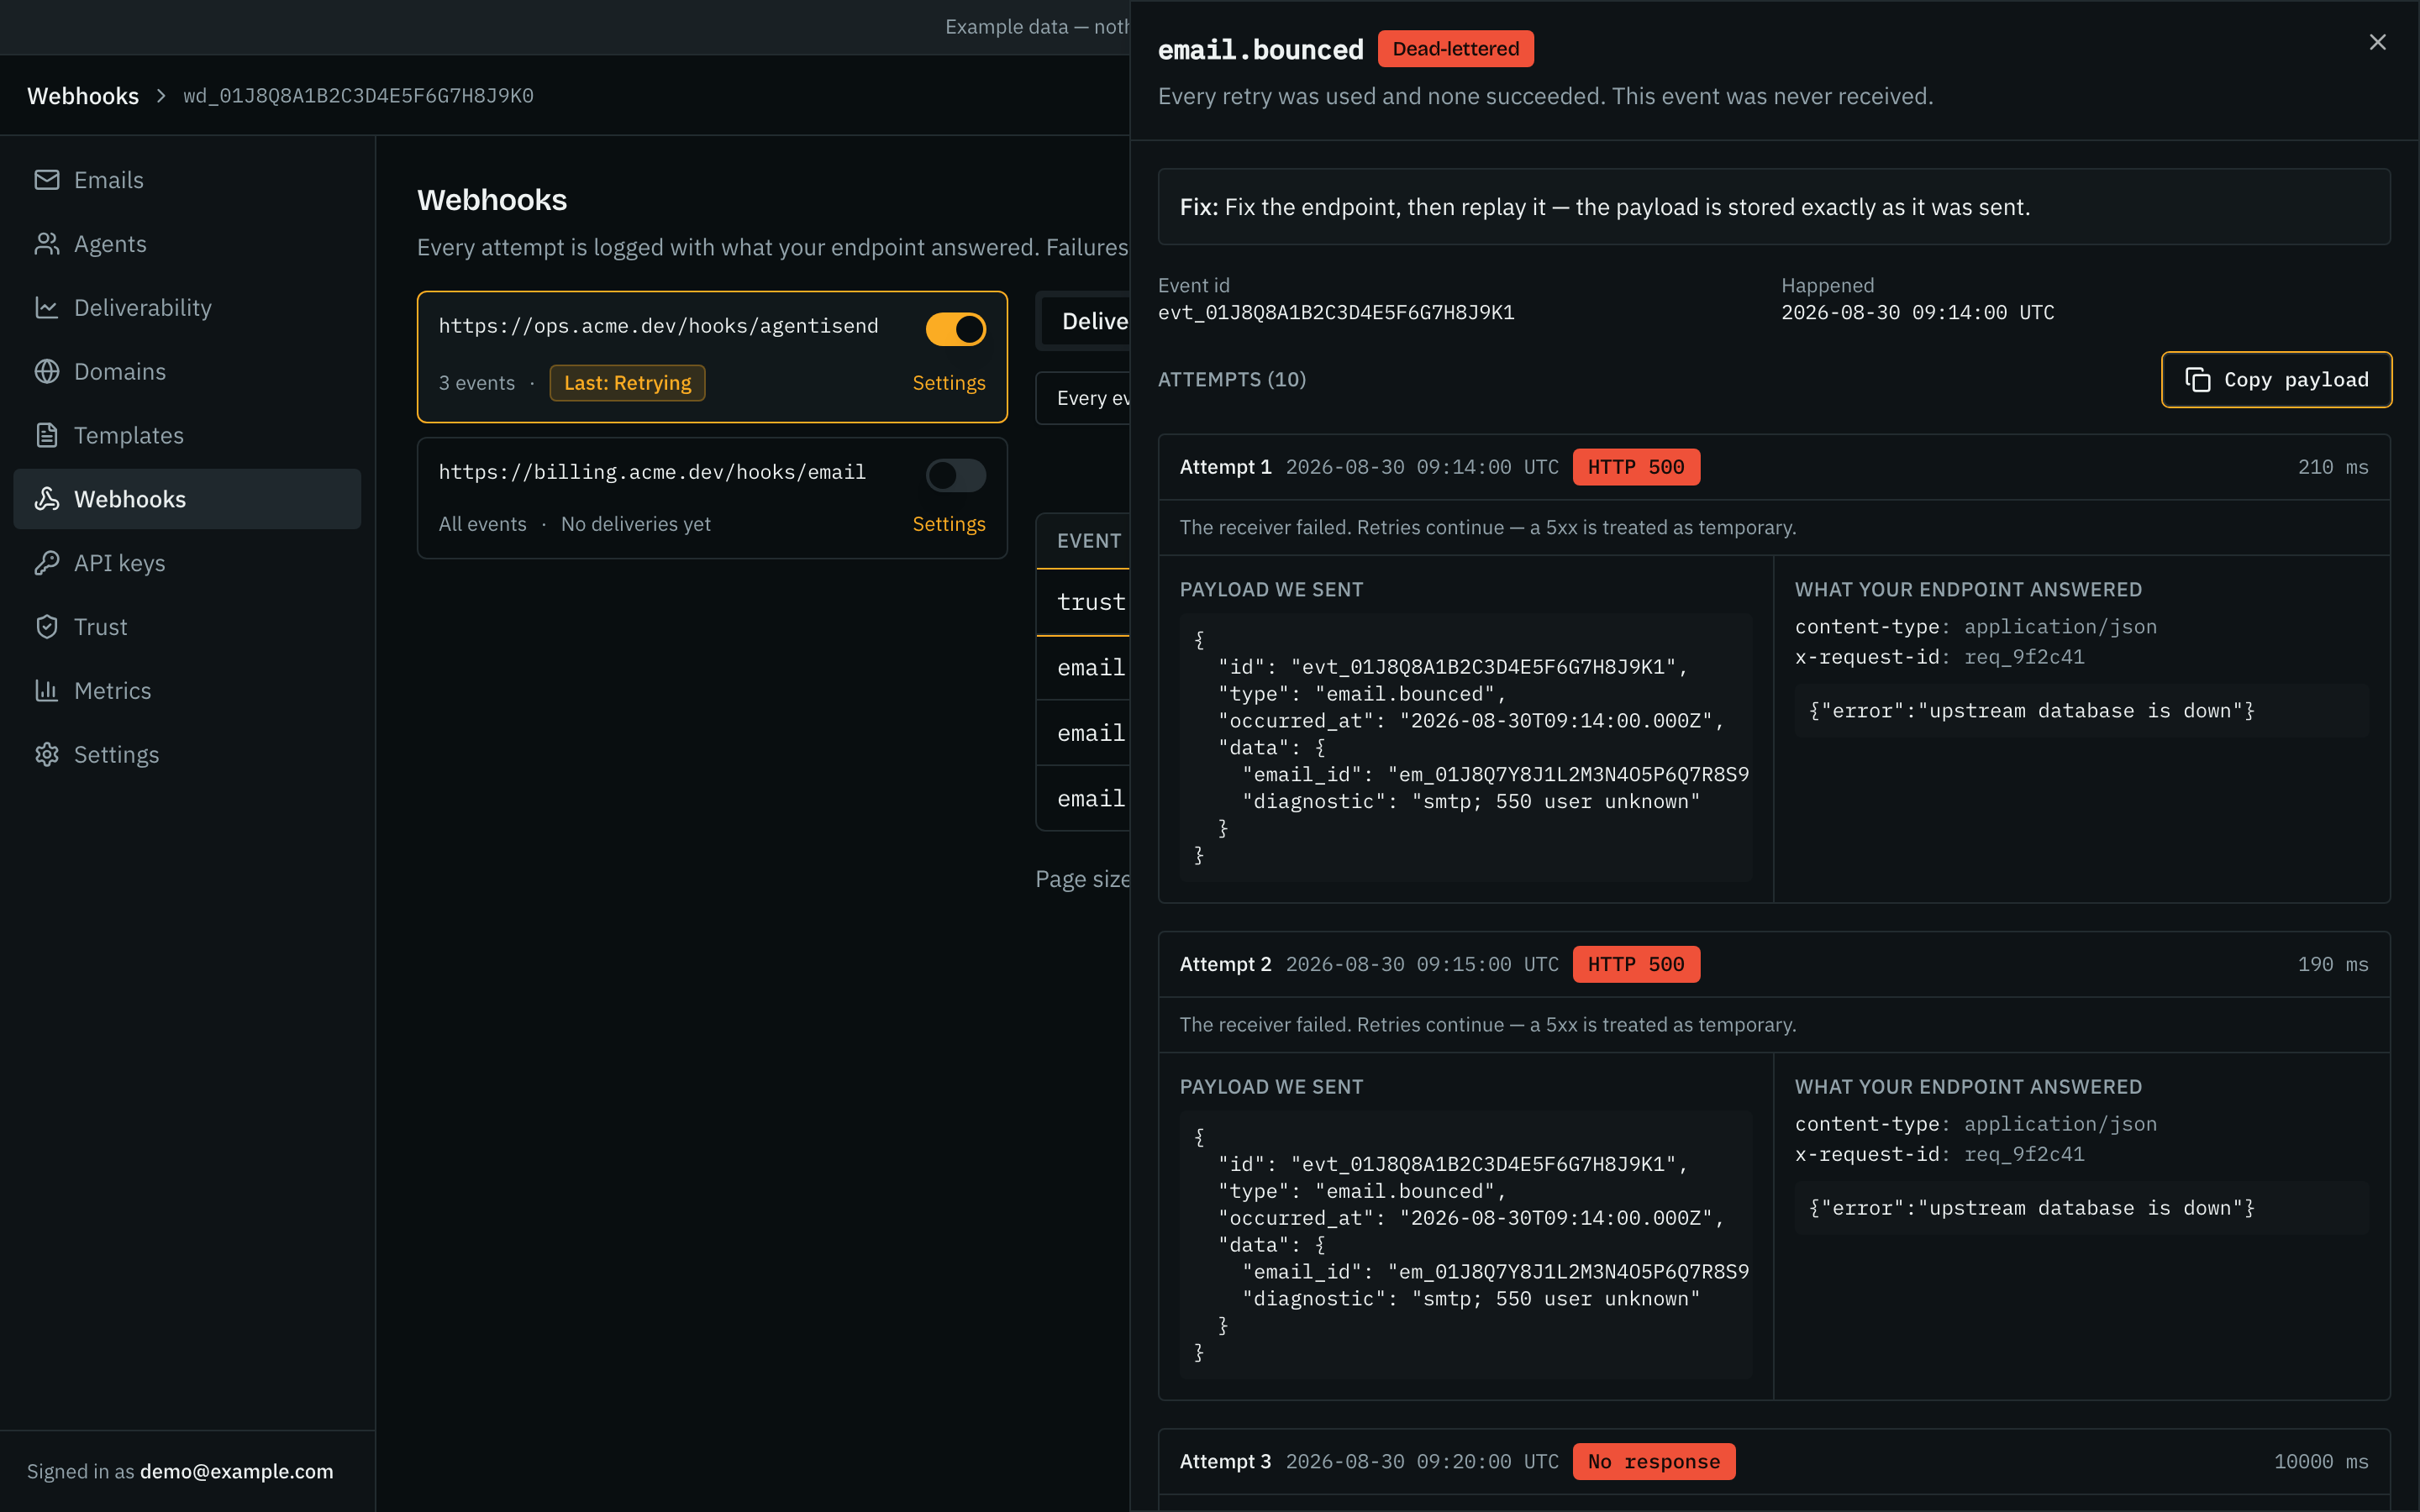Open the Every events filter dropdown
Viewport: 2420px width, 1512px height.
point(1083,398)
